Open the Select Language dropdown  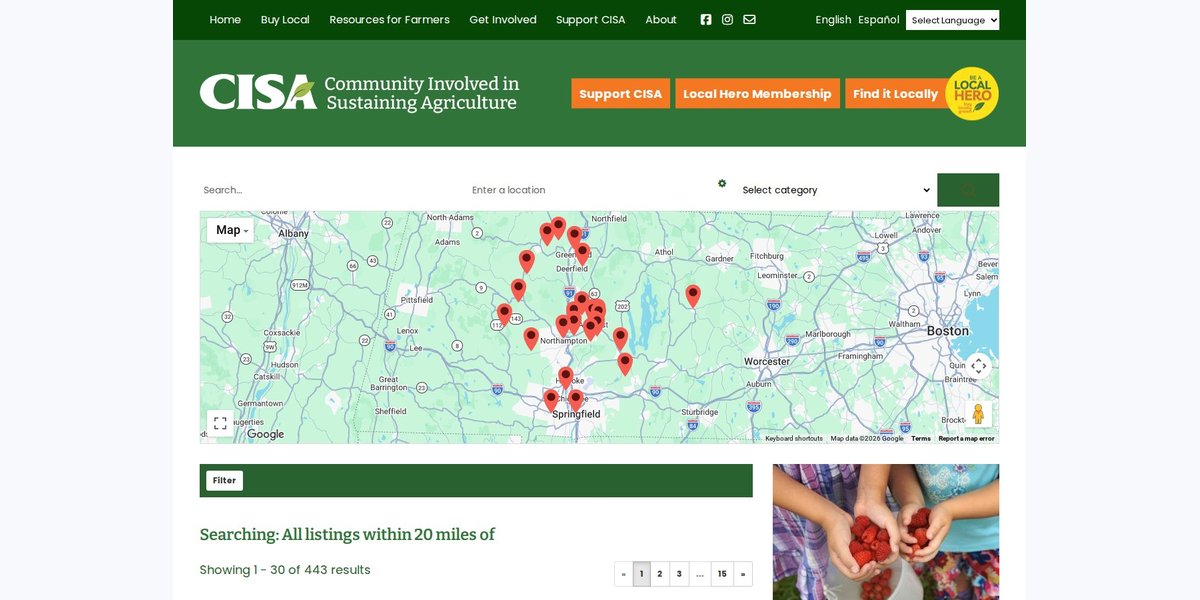pos(952,20)
